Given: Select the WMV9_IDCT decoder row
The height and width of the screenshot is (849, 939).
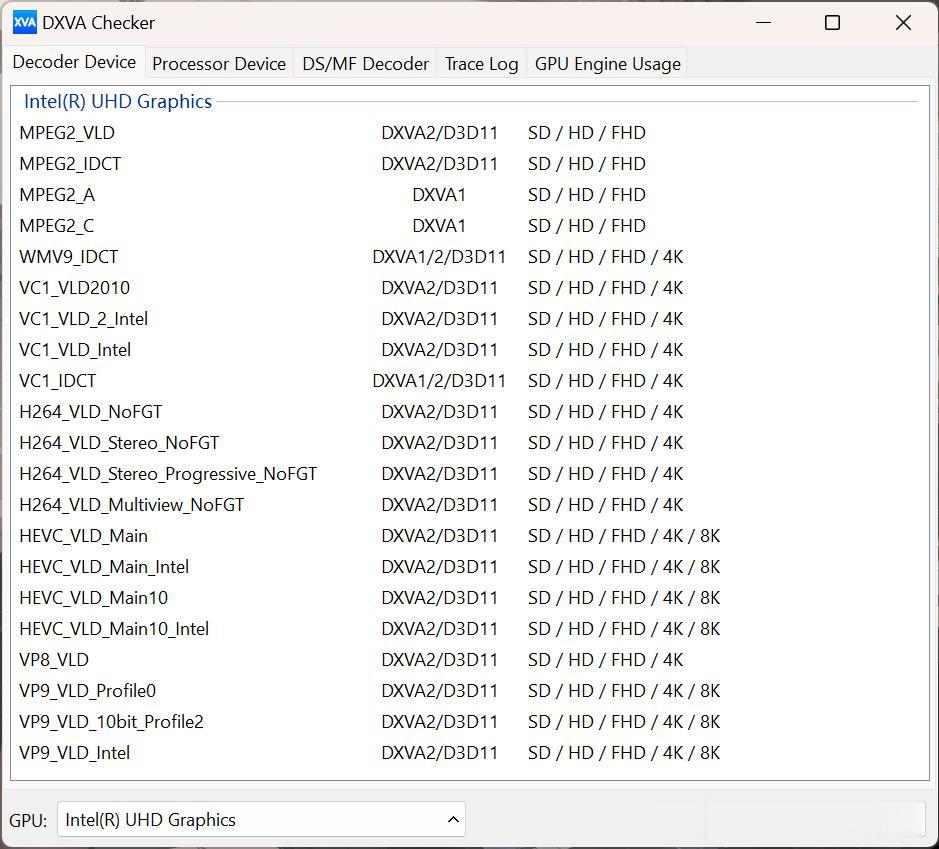Looking at the screenshot, I should pyautogui.click(x=470, y=257).
